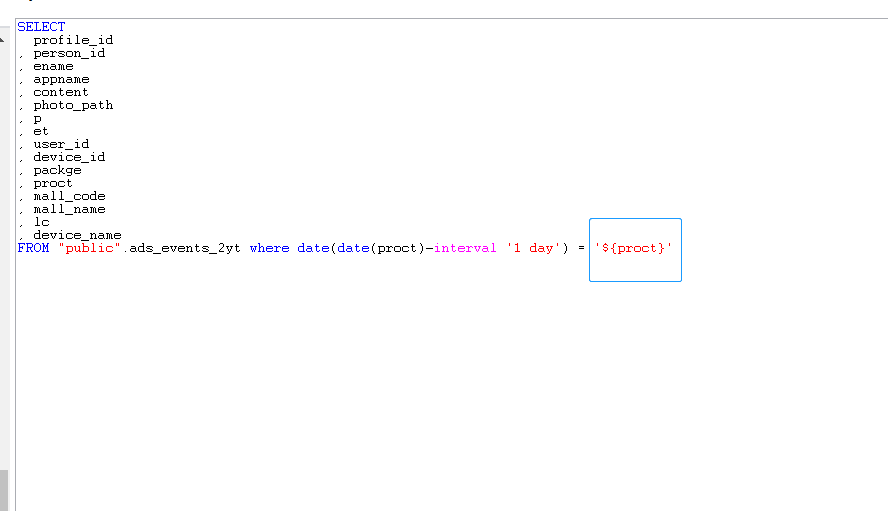Viewport: 888px width, 511px height.
Task: Click the device_name column line
Action: coord(77,235)
